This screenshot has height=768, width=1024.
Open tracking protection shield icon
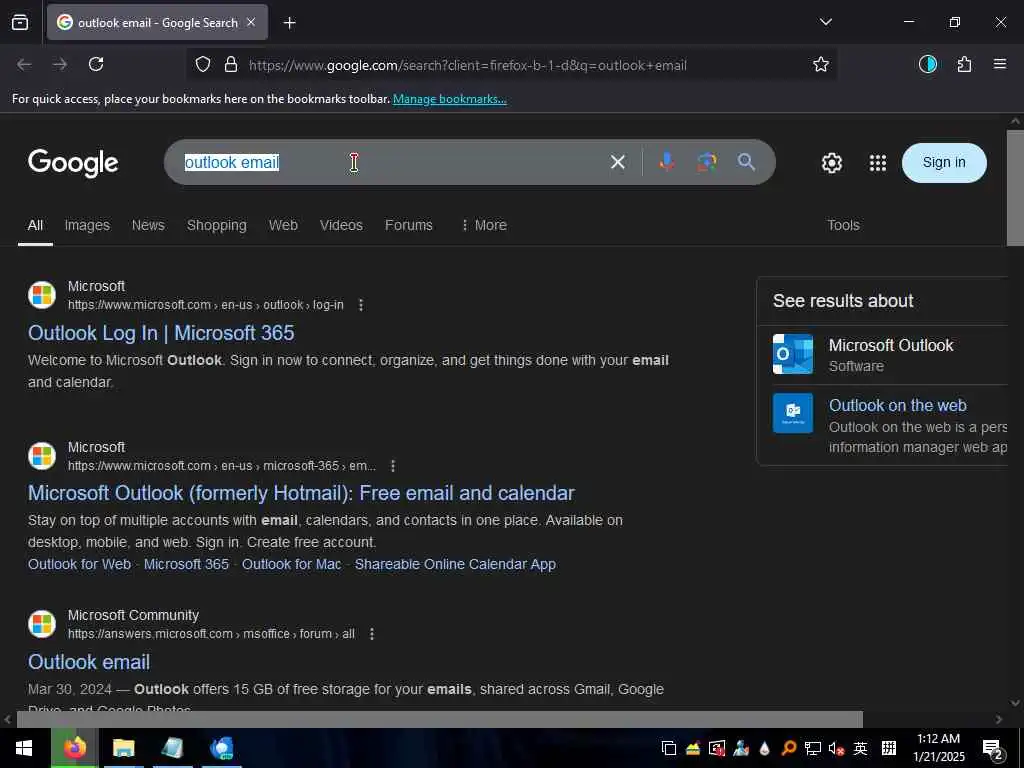(203, 65)
